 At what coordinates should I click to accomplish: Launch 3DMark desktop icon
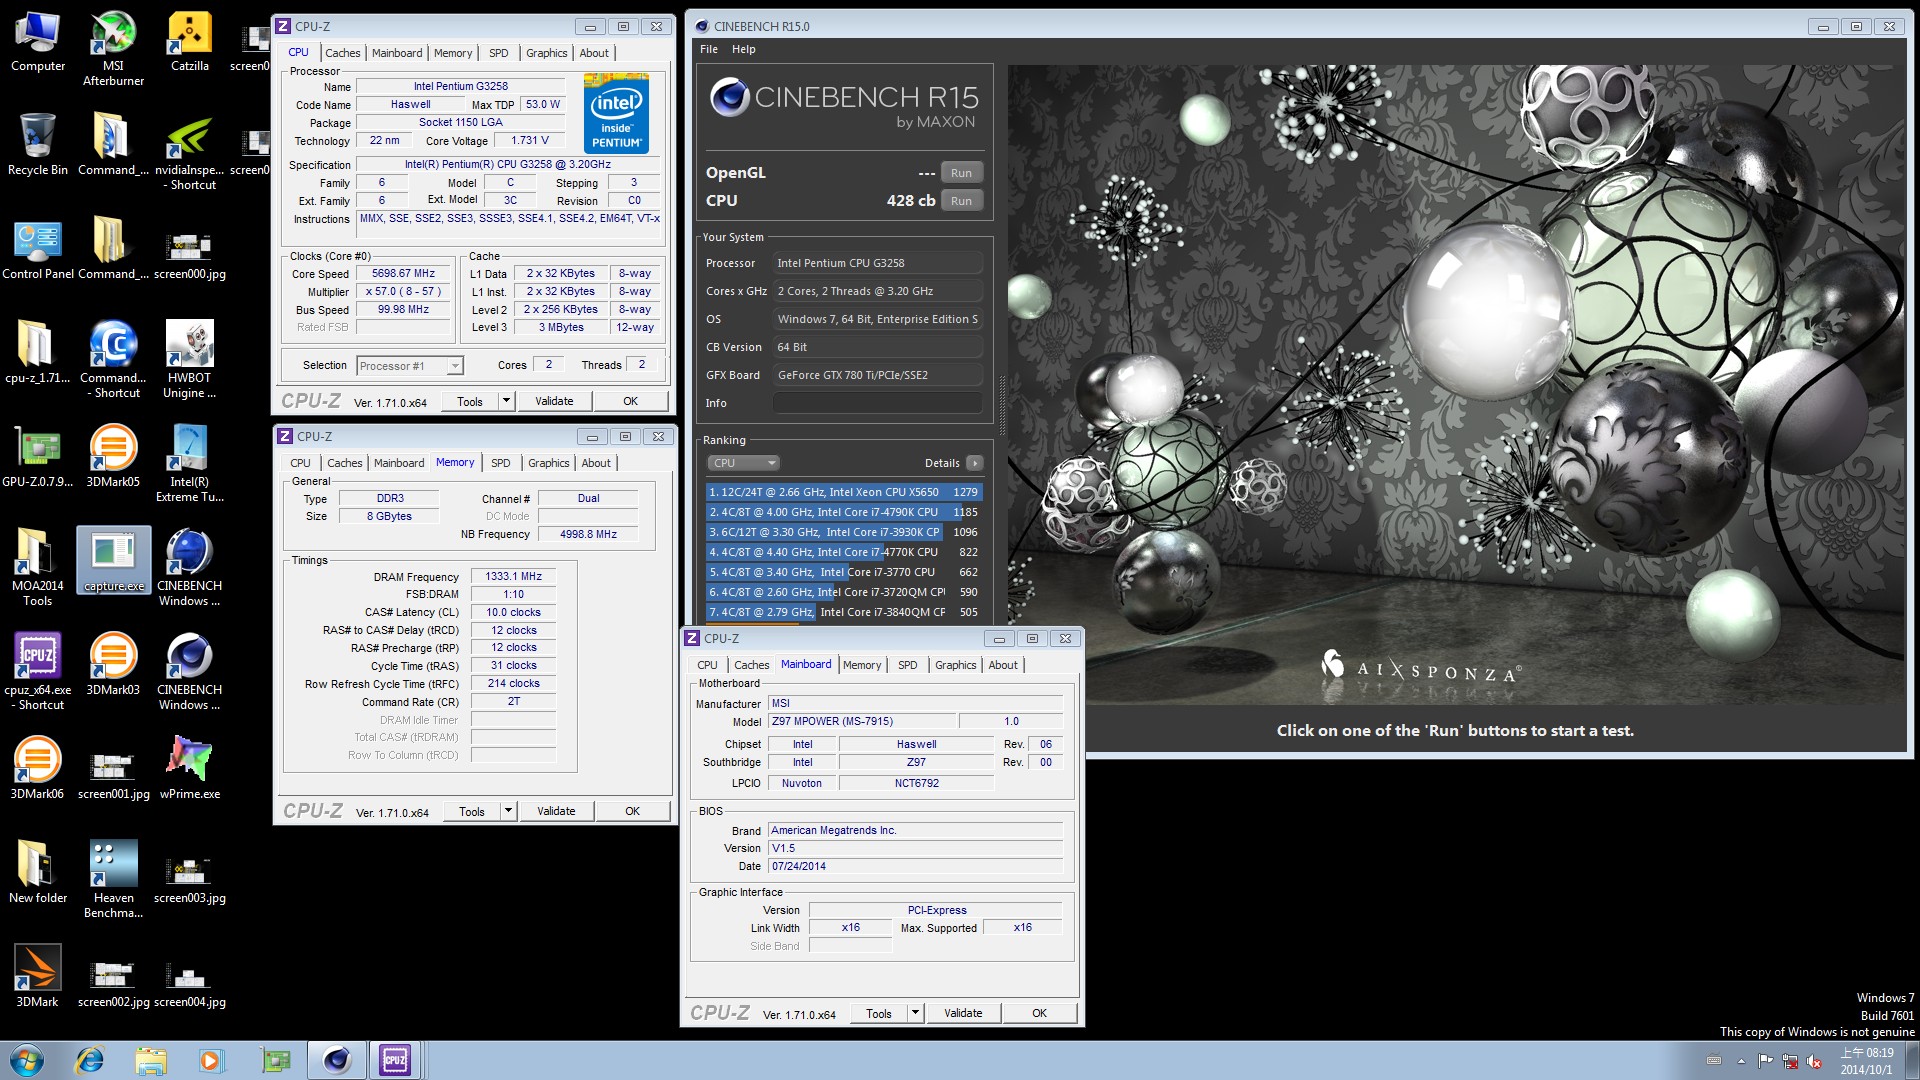click(37, 976)
